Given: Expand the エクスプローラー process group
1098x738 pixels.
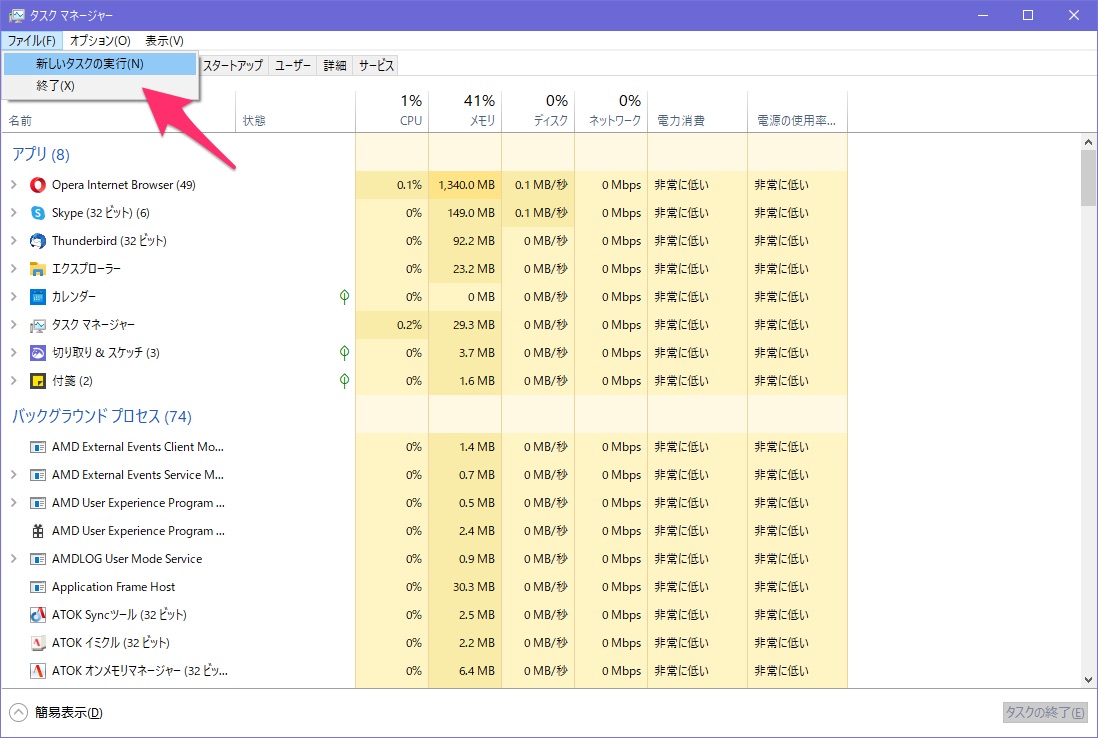Looking at the screenshot, I should [13, 268].
